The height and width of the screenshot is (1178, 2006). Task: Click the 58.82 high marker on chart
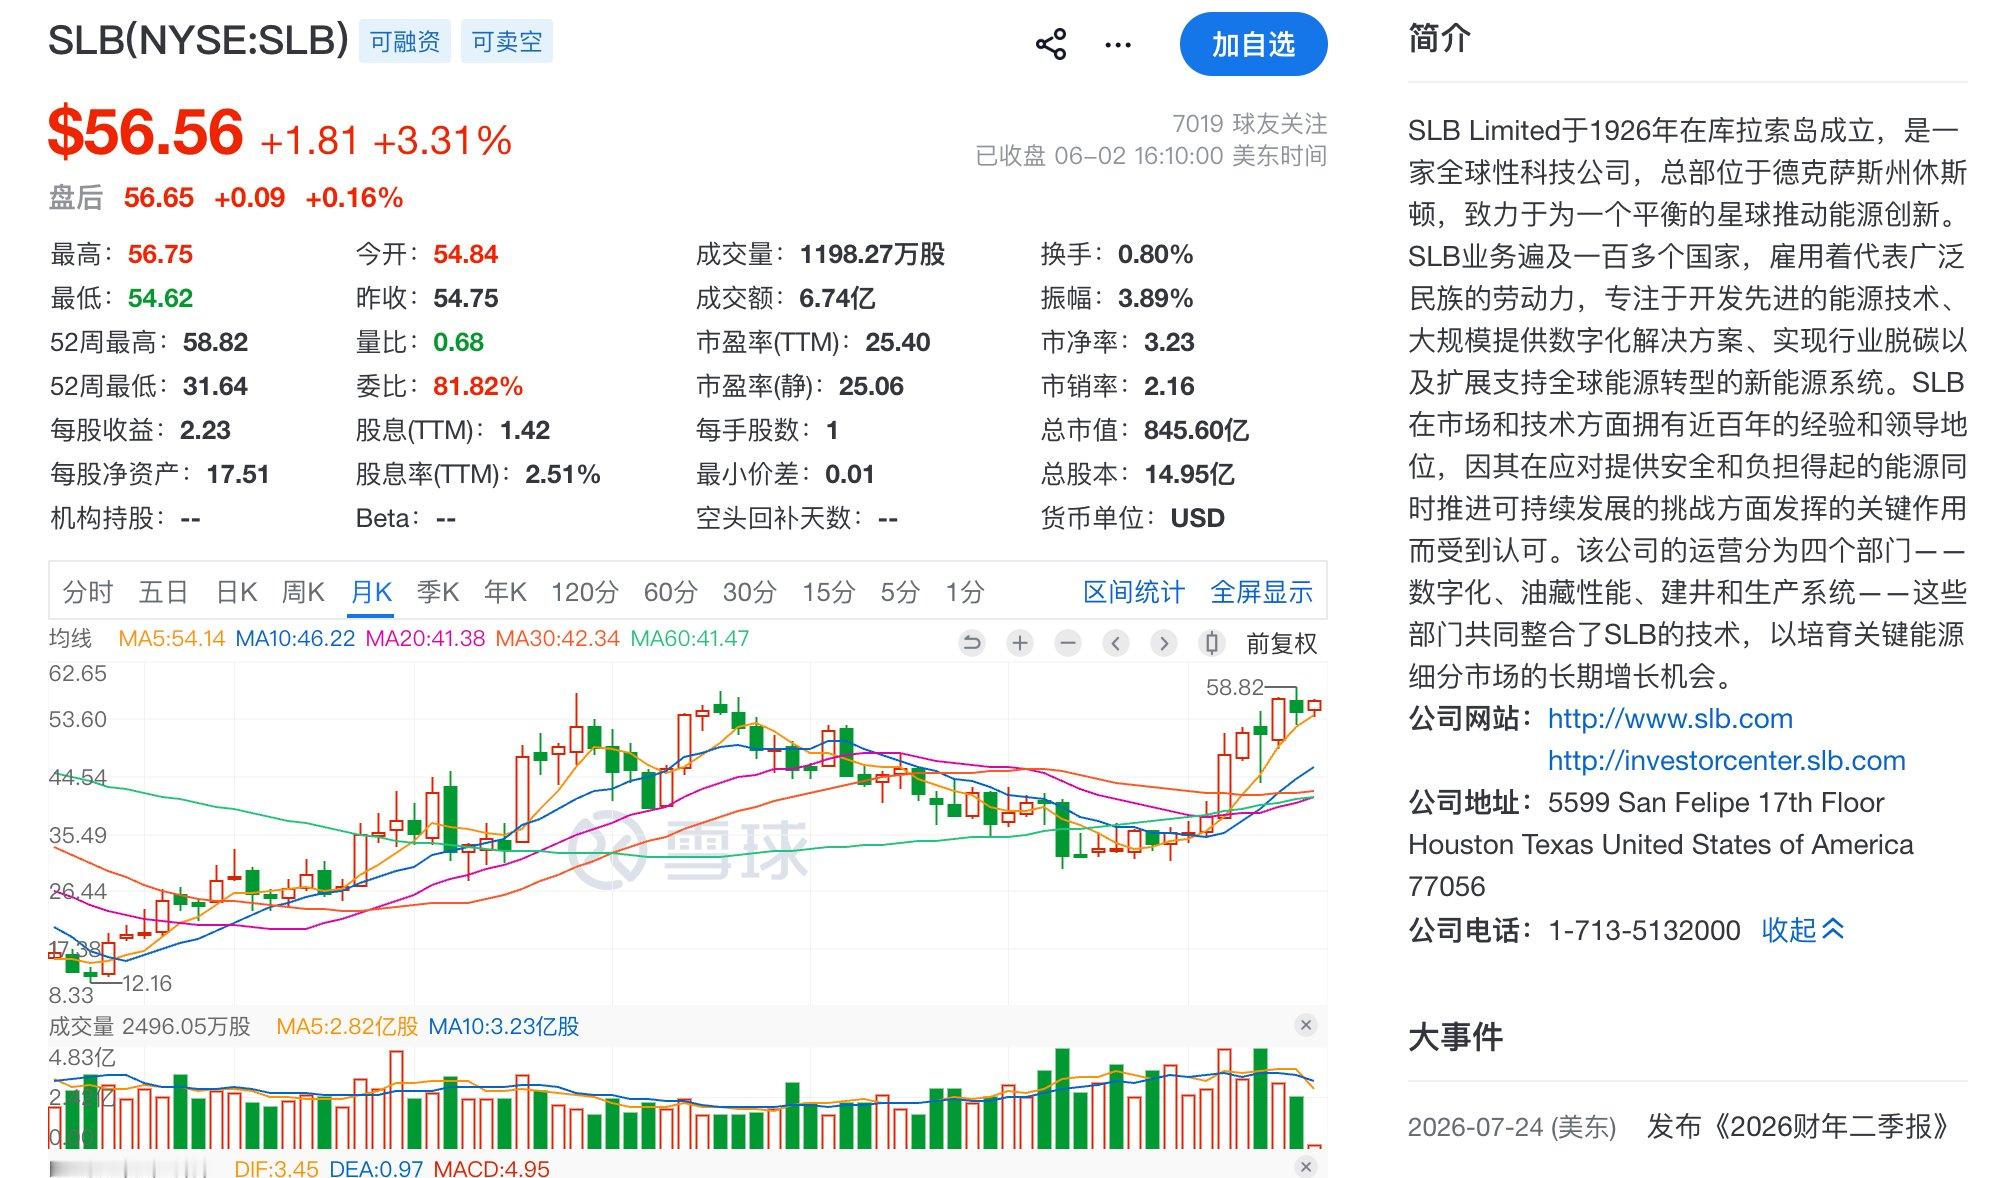click(x=1235, y=687)
